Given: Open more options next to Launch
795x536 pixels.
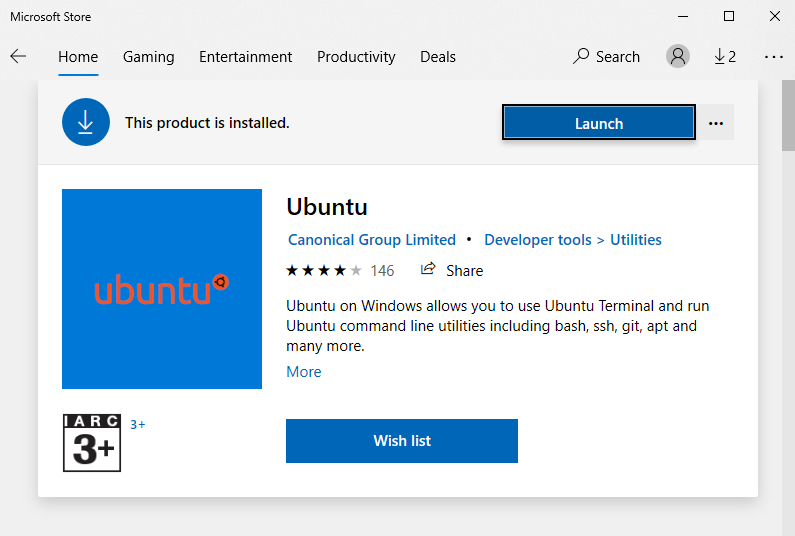Looking at the screenshot, I should (x=715, y=123).
